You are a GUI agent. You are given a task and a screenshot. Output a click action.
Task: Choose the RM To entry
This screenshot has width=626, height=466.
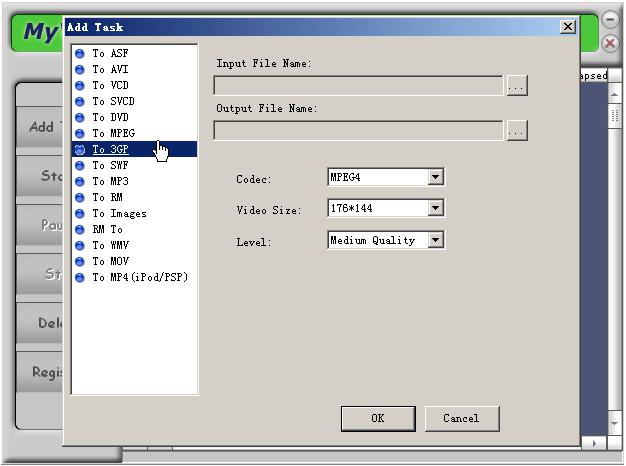(x=107, y=229)
